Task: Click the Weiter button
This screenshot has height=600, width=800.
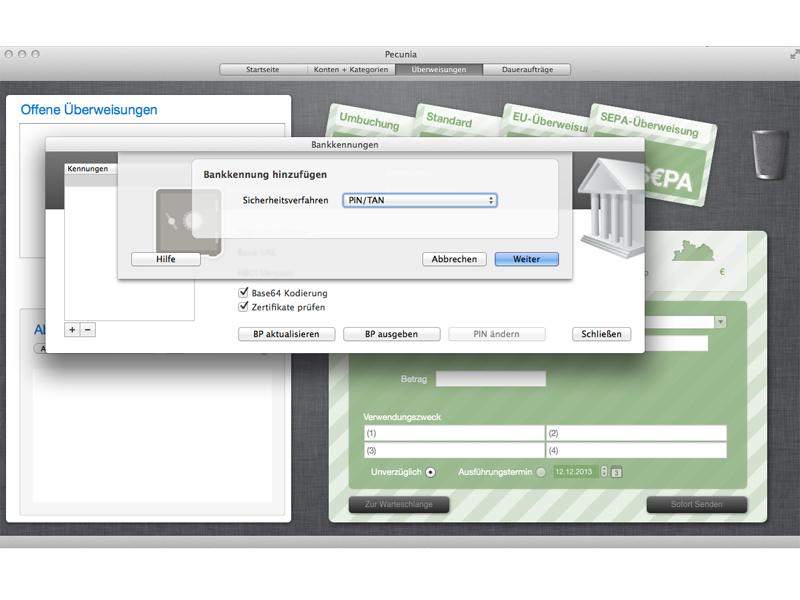Action: pyautogui.click(x=527, y=259)
